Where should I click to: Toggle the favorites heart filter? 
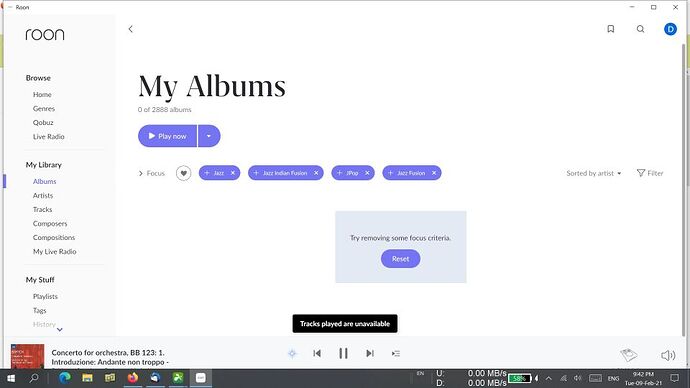(184, 173)
